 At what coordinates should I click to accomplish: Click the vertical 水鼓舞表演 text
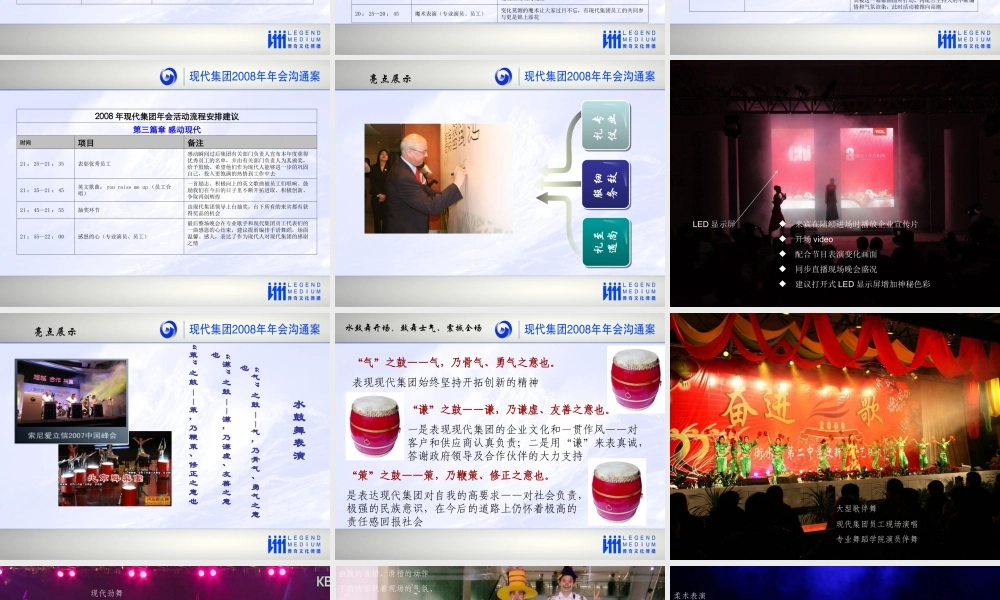click(298, 430)
